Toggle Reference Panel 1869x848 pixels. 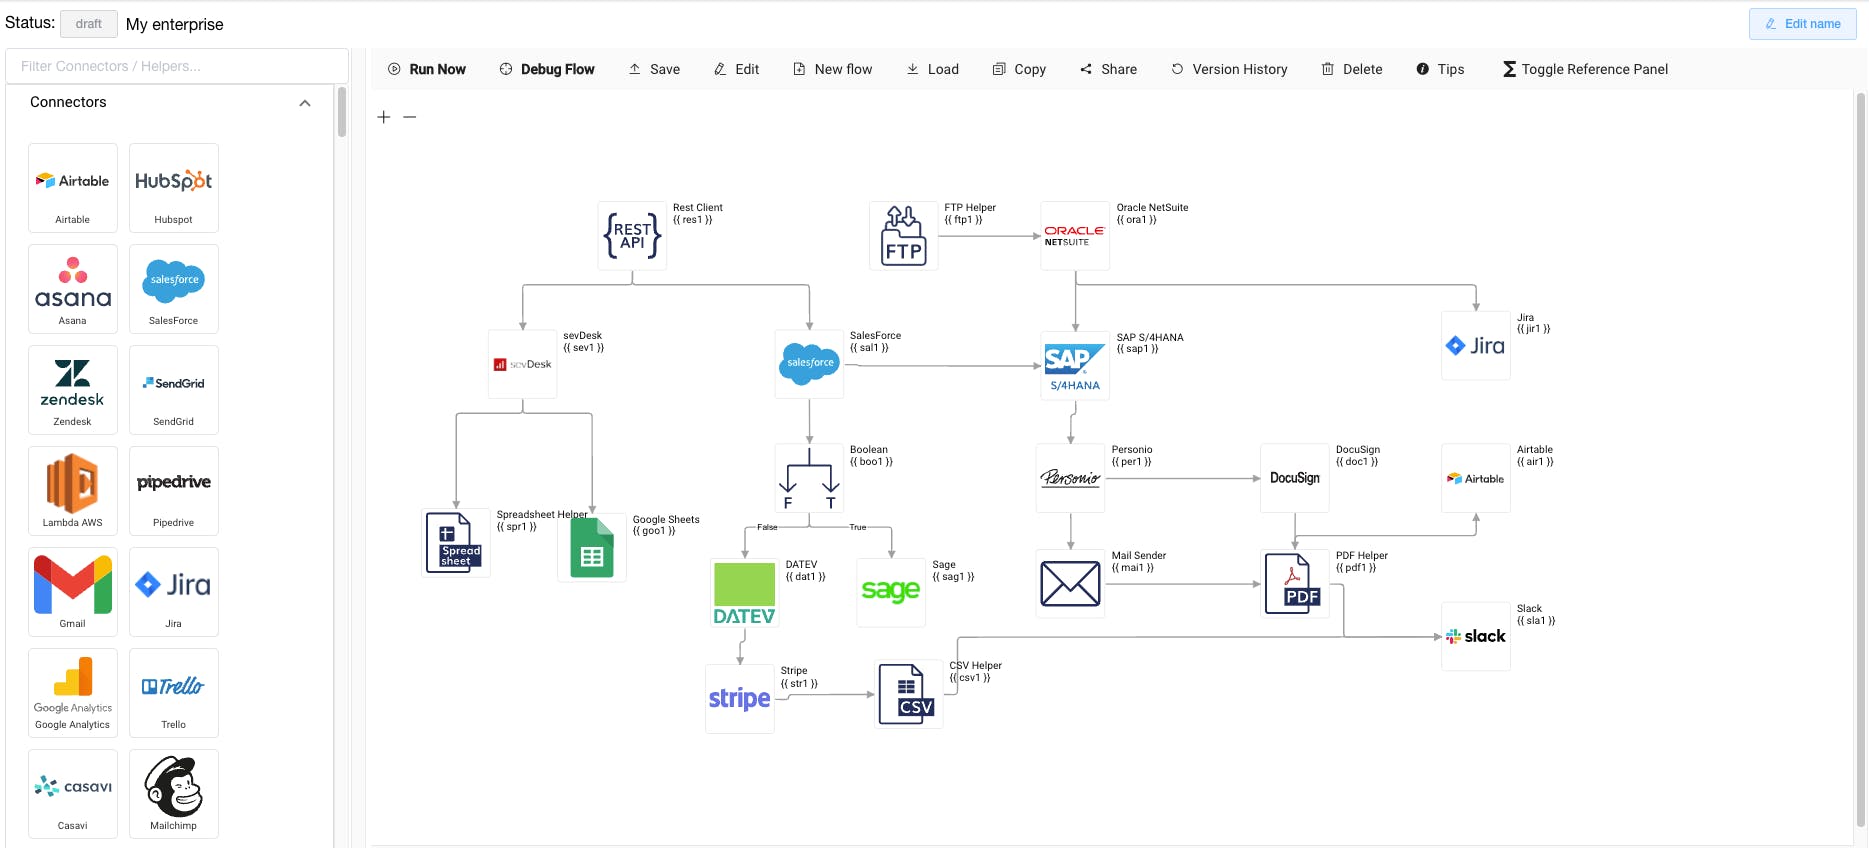click(x=1585, y=69)
